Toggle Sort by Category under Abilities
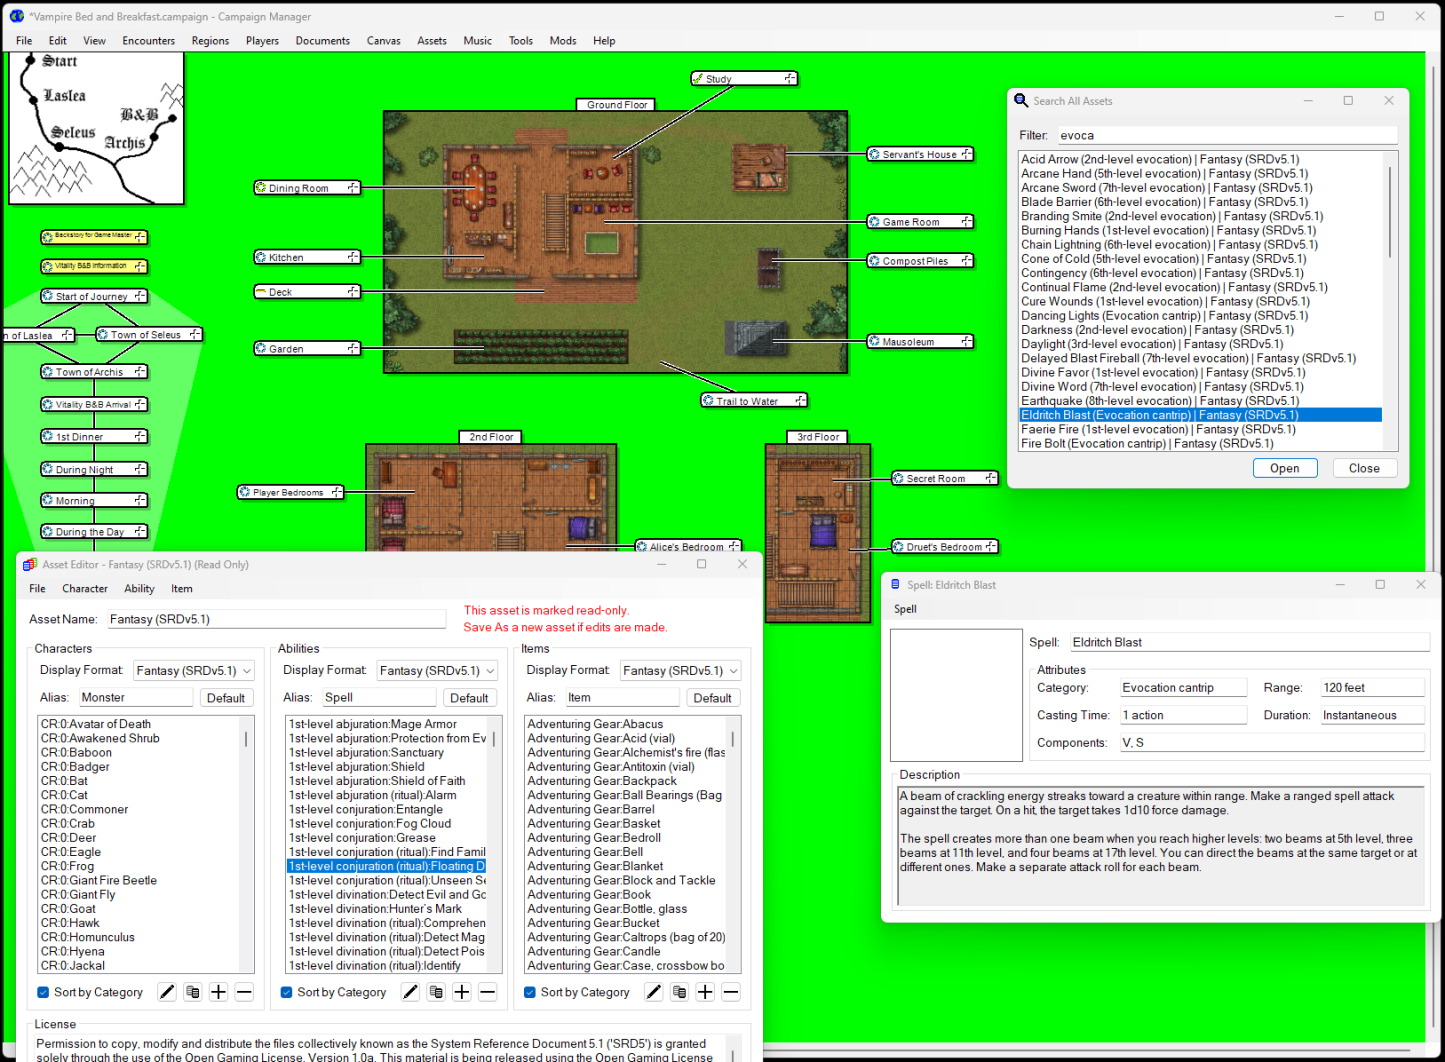Image resolution: width=1445 pixels, height=1062 pixels. point(287,993)
